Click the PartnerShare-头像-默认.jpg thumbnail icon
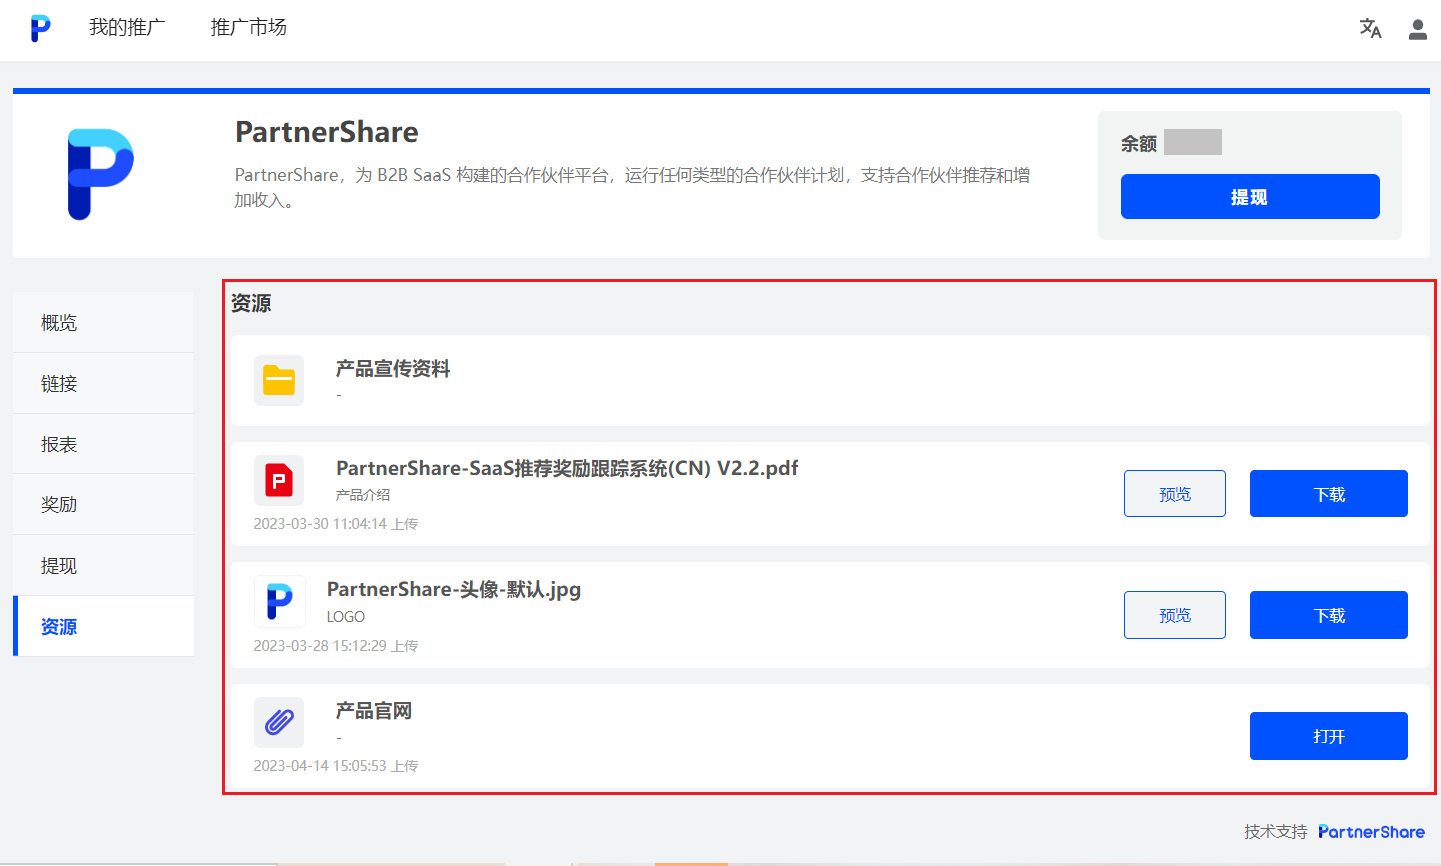 click(279, 601)
